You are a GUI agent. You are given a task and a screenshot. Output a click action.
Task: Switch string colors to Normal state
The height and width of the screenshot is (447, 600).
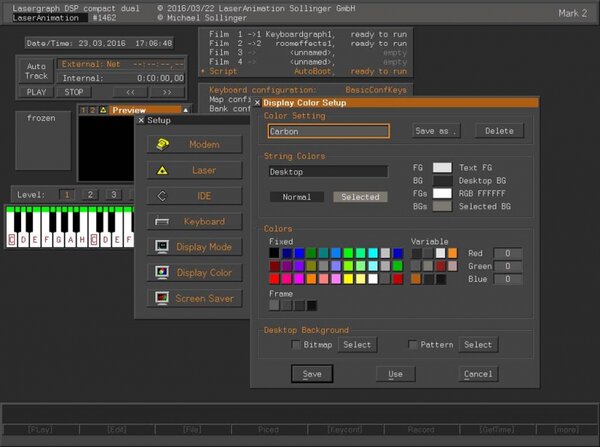[297, 197]
